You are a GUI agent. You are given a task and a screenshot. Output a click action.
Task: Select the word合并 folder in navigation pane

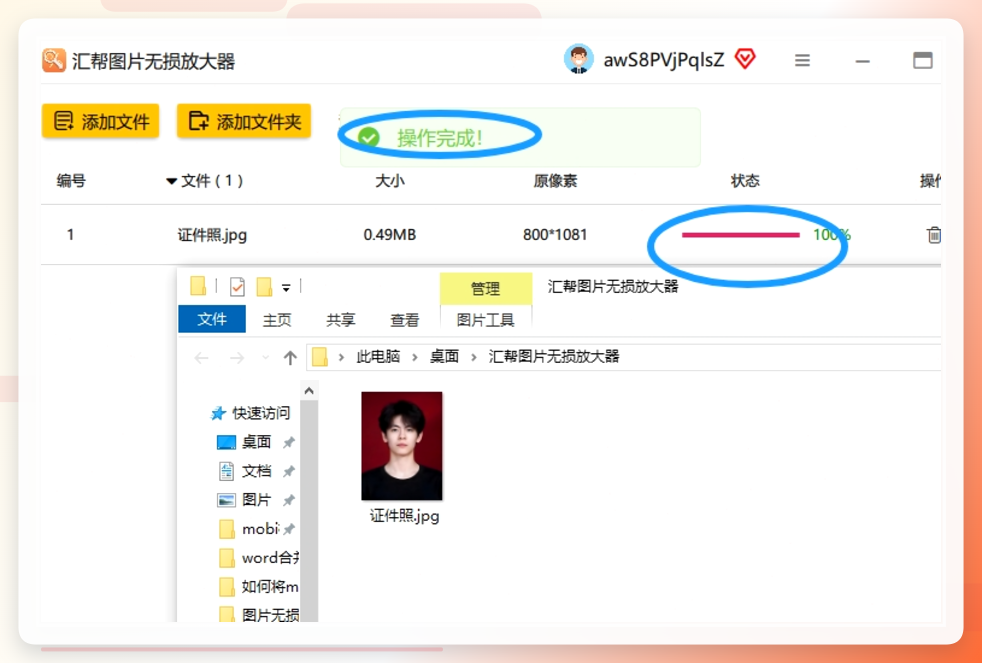pyautogui.click(x=270, y=558)
